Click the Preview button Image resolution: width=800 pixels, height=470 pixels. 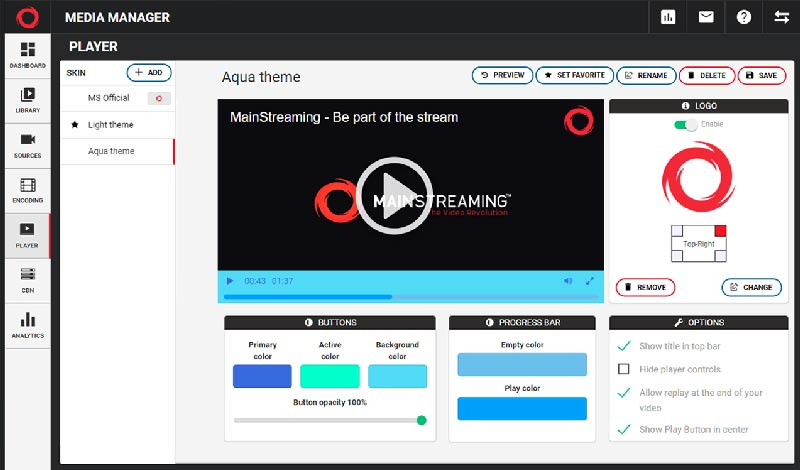(x=503, y=75)
